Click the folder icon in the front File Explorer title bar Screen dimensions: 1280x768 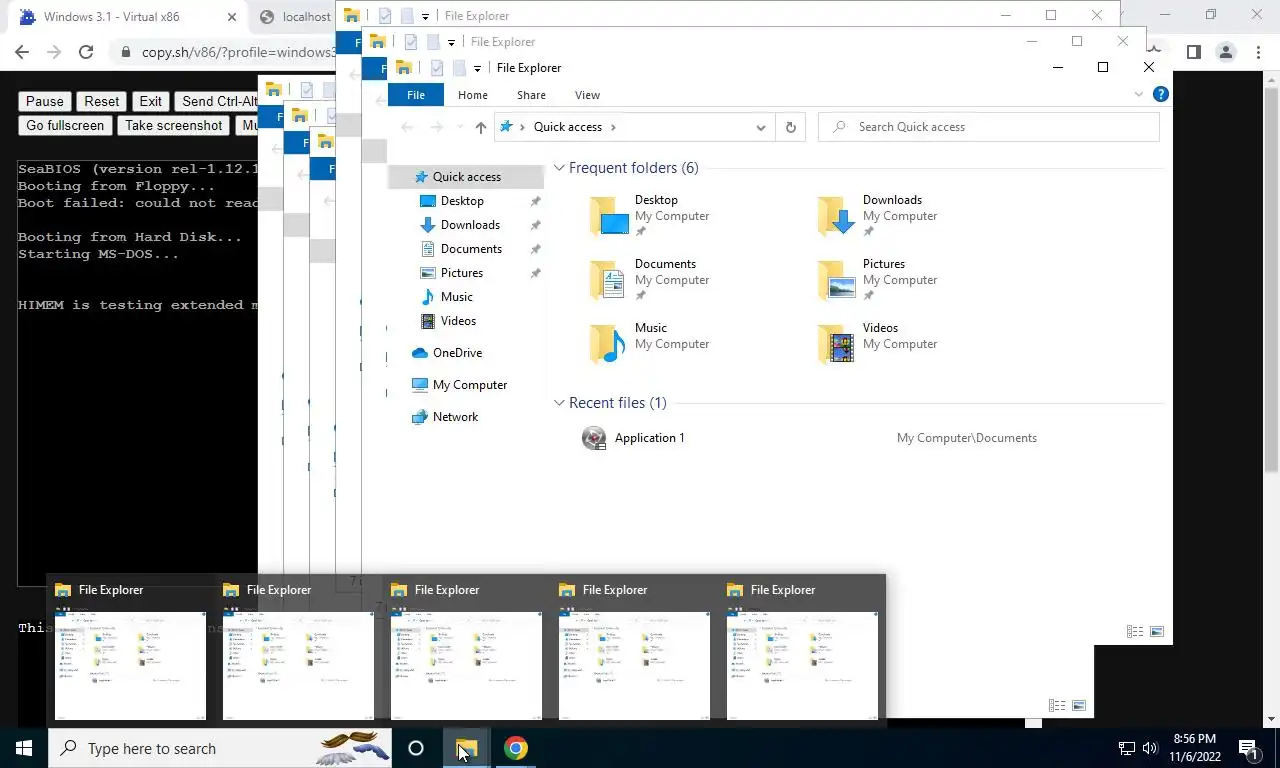pos(404,68)
